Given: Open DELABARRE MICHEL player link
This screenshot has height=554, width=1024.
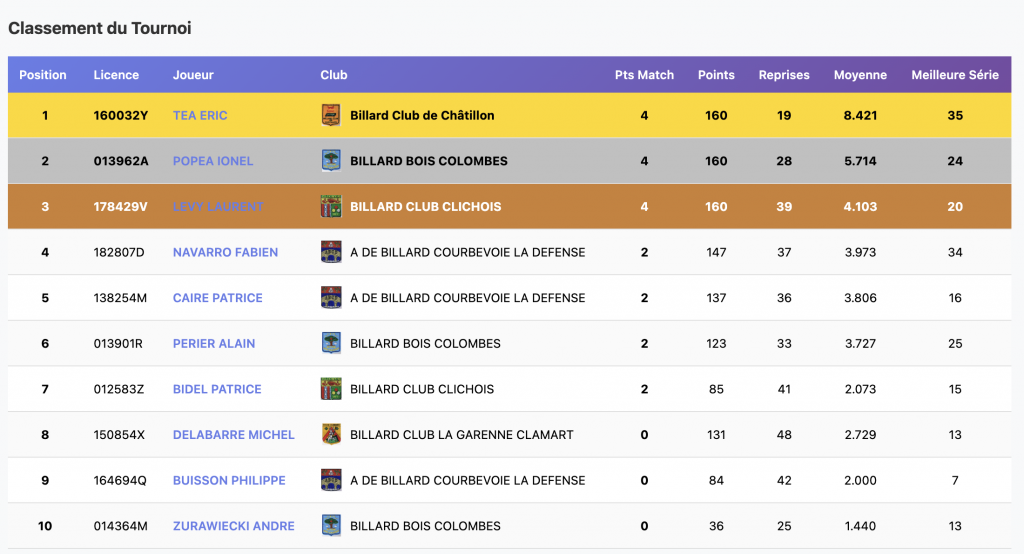Looking at the screenshot, I should click(234, 435).
